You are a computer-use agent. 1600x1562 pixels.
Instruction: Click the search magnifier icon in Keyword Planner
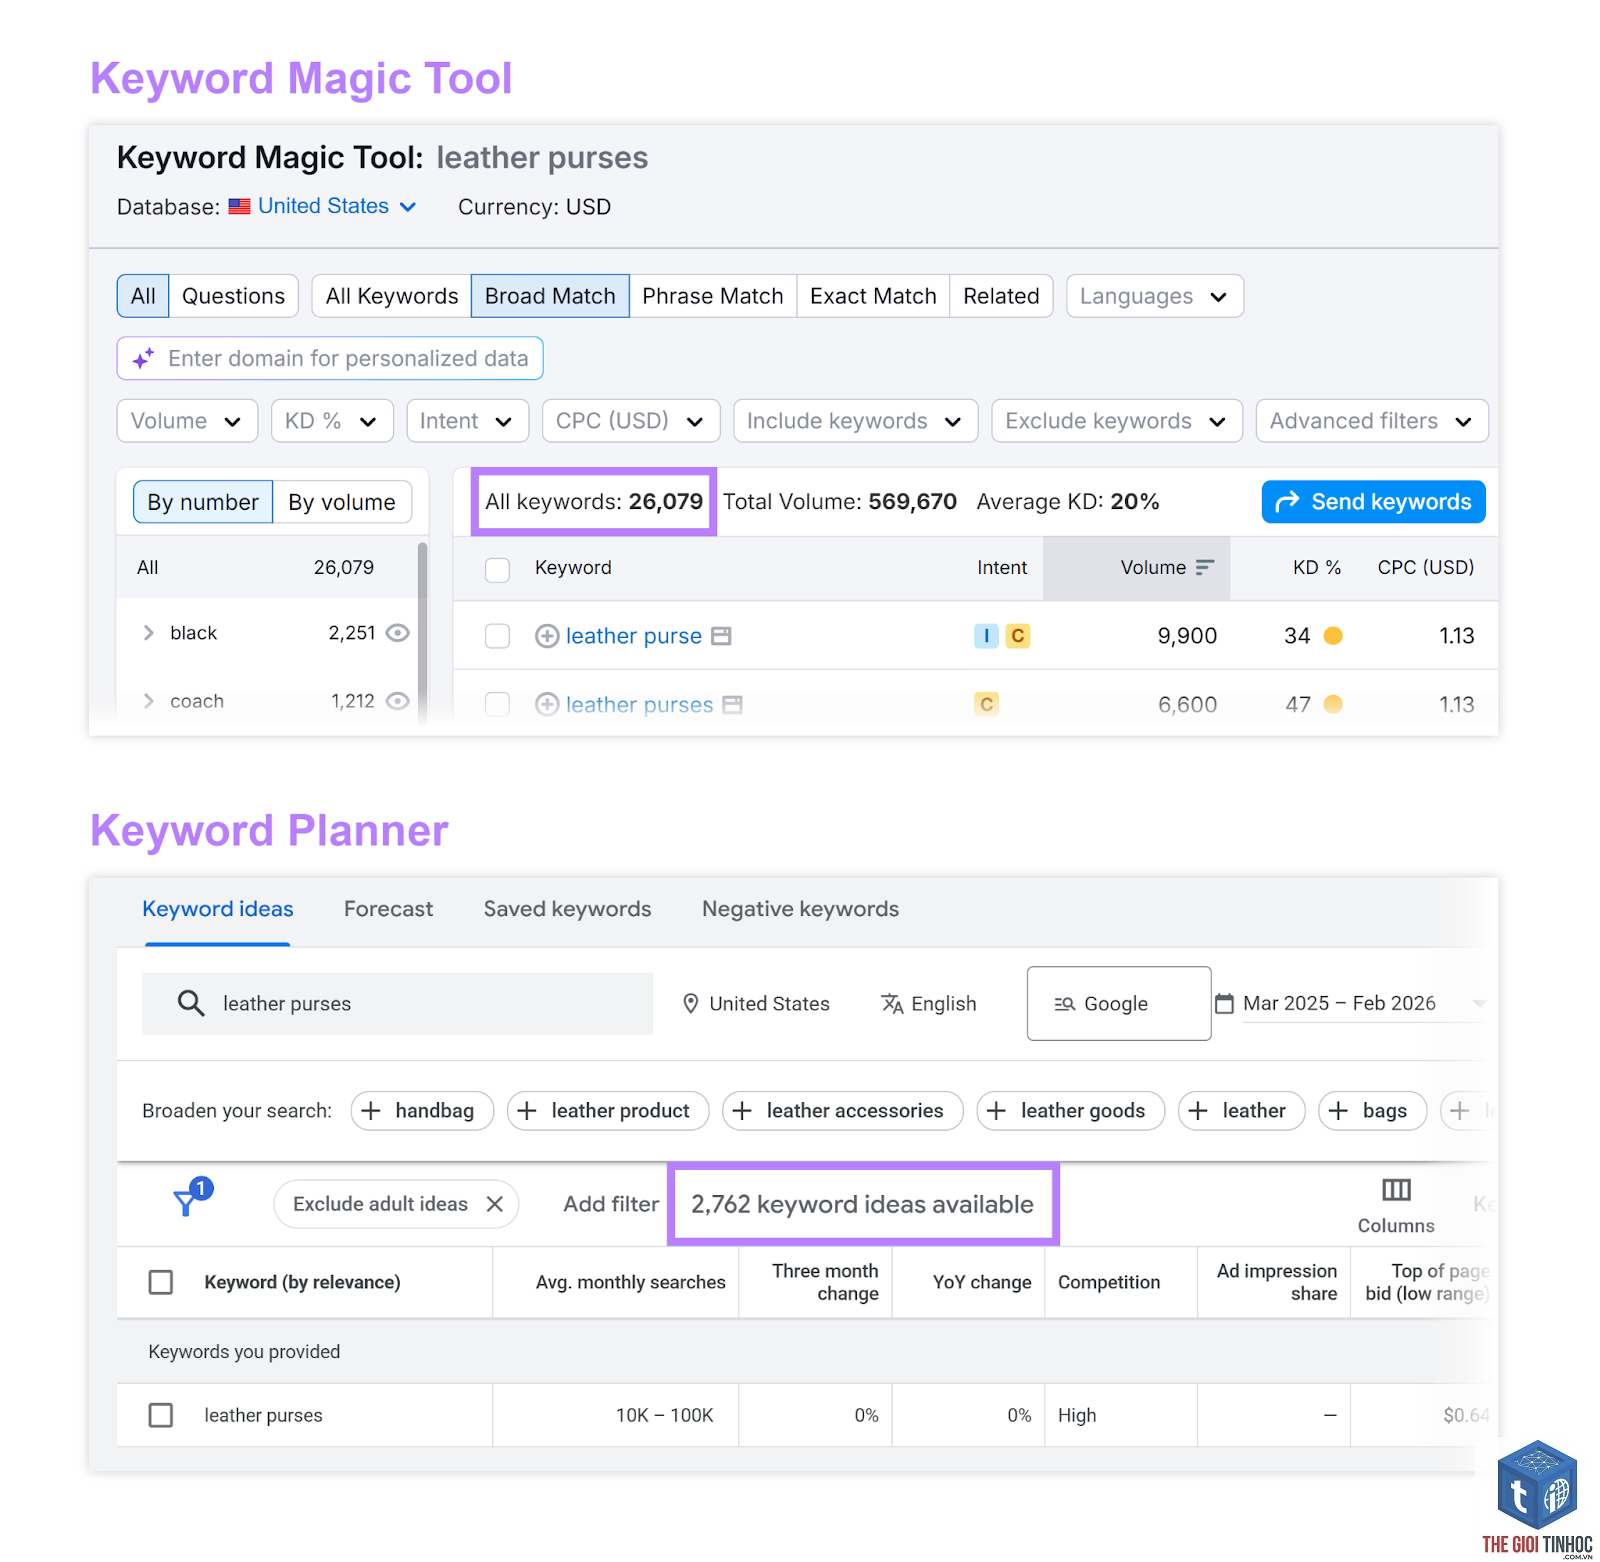(190, 1003)
